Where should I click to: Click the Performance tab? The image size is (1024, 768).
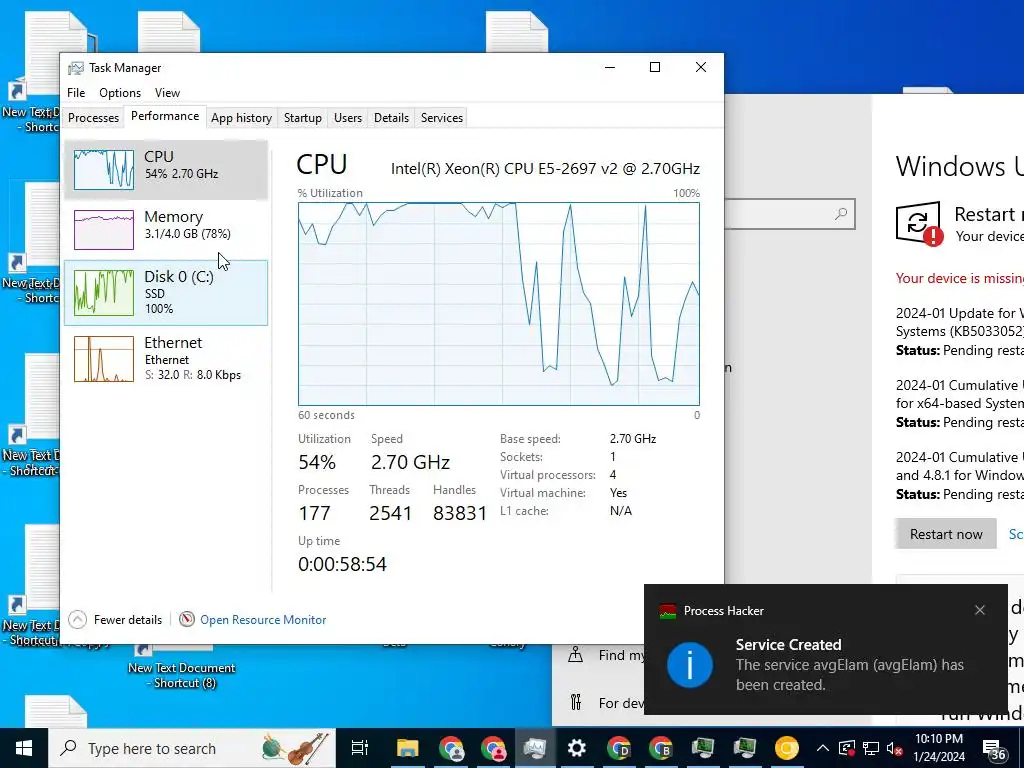coord(165,116)
